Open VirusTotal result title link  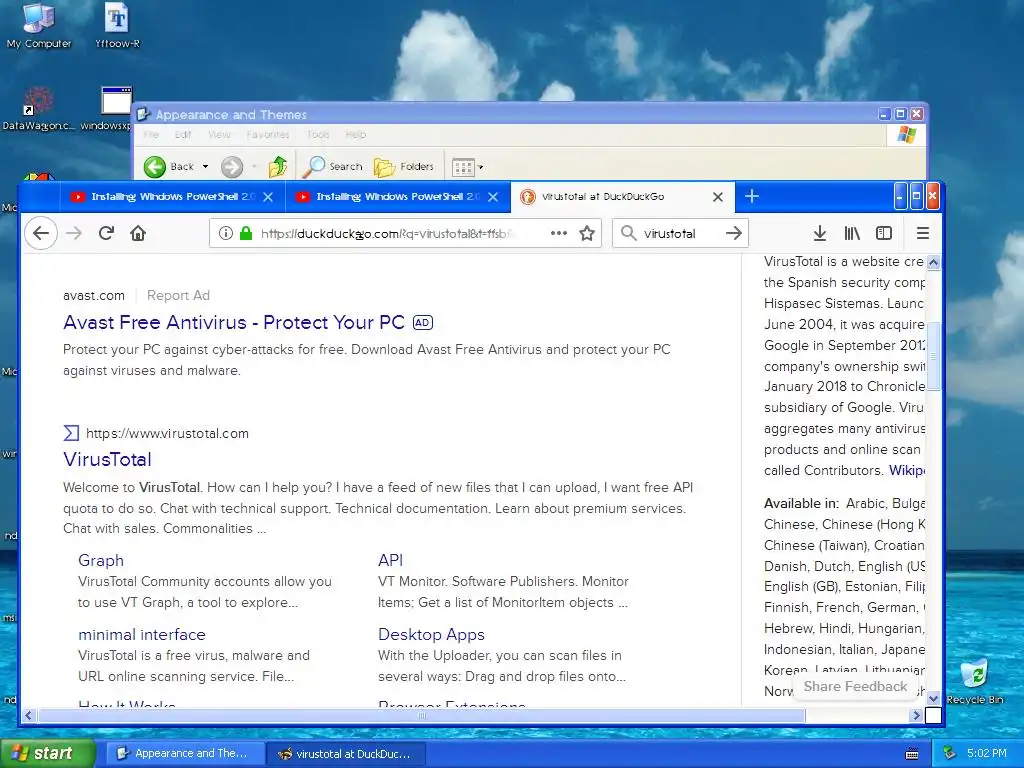pos(107,459)
